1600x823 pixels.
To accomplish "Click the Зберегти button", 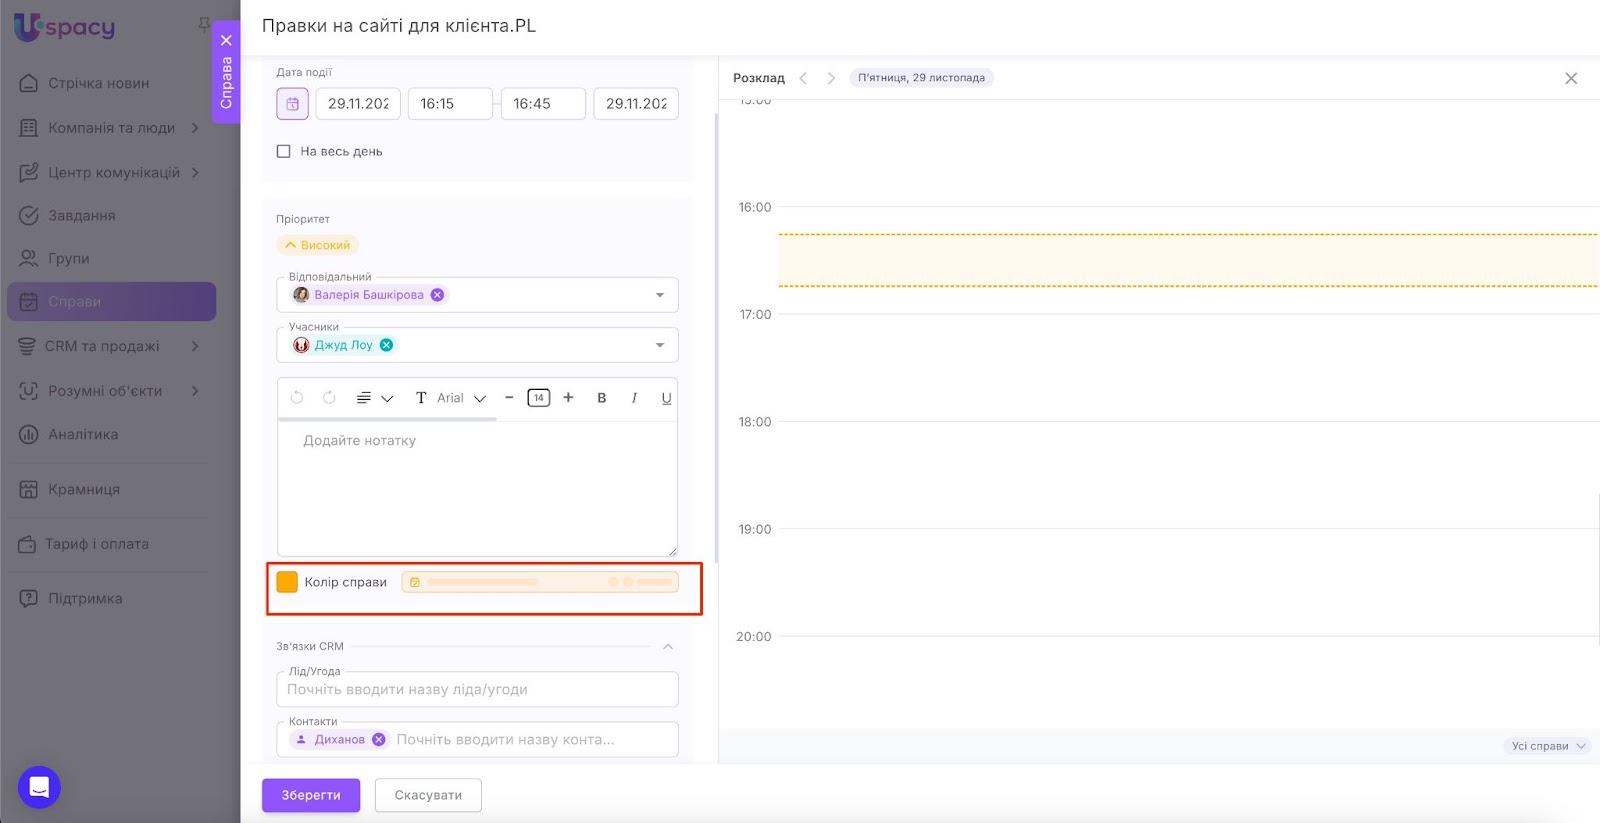I will click(x=311, y=795).
